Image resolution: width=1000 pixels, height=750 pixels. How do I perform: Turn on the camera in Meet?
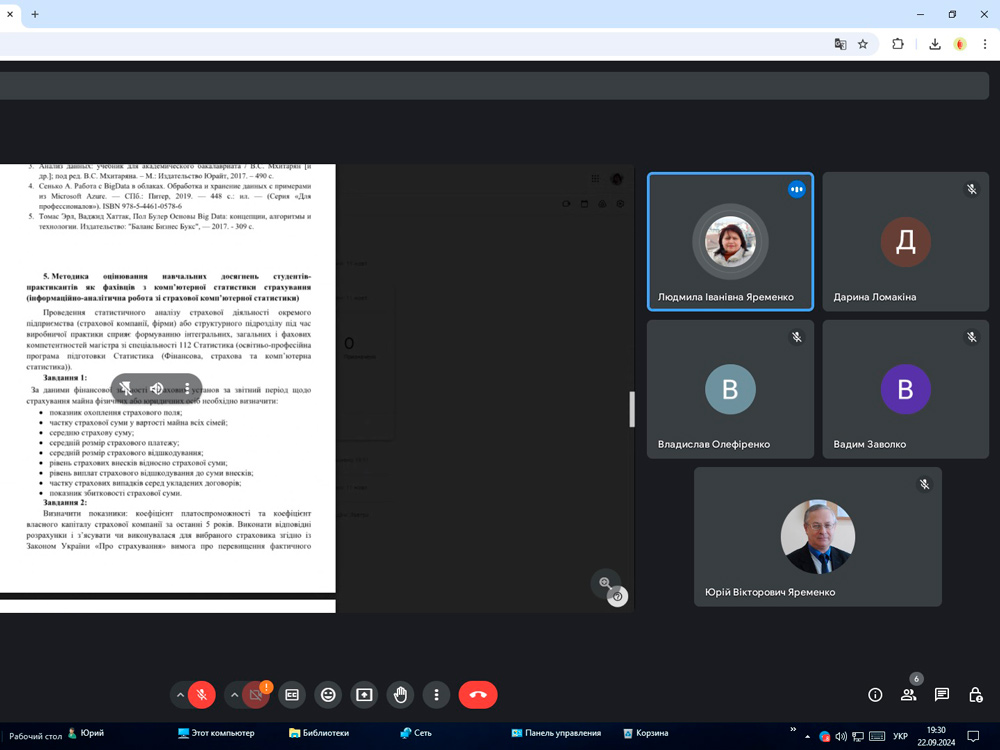coord(256,694)
